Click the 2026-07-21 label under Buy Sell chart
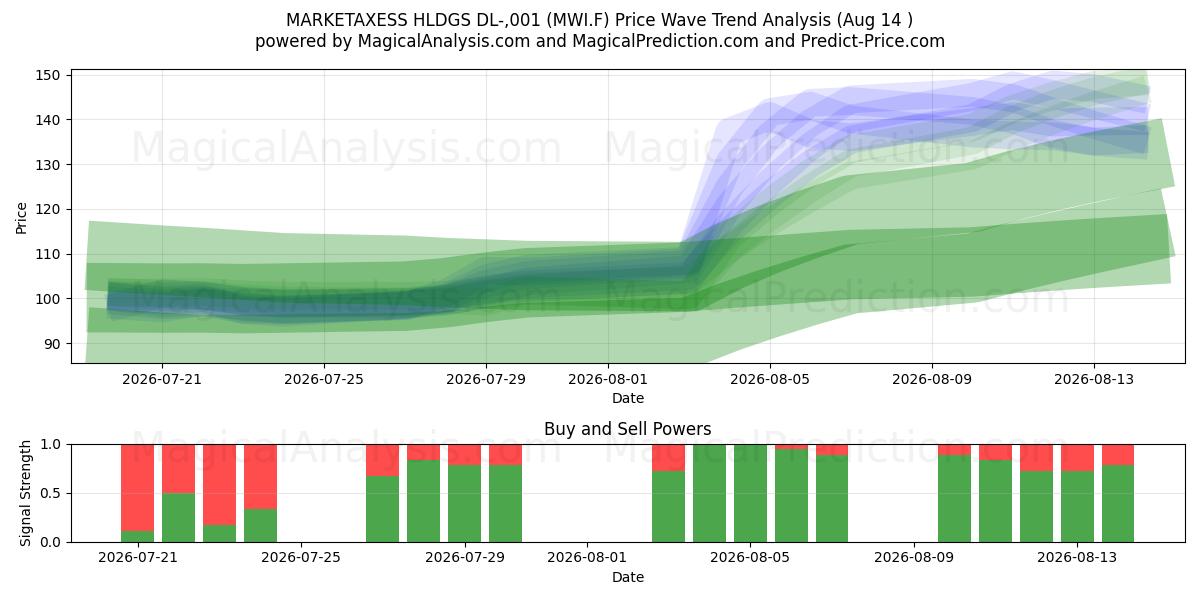This screenshot has width=1200, height=600. pyautogui.click(x=137, y=558)
